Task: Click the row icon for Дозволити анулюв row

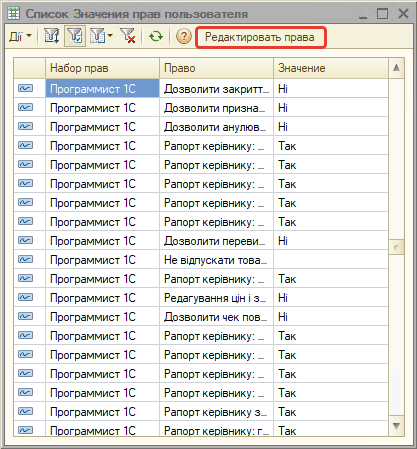Action: point(26,126)
